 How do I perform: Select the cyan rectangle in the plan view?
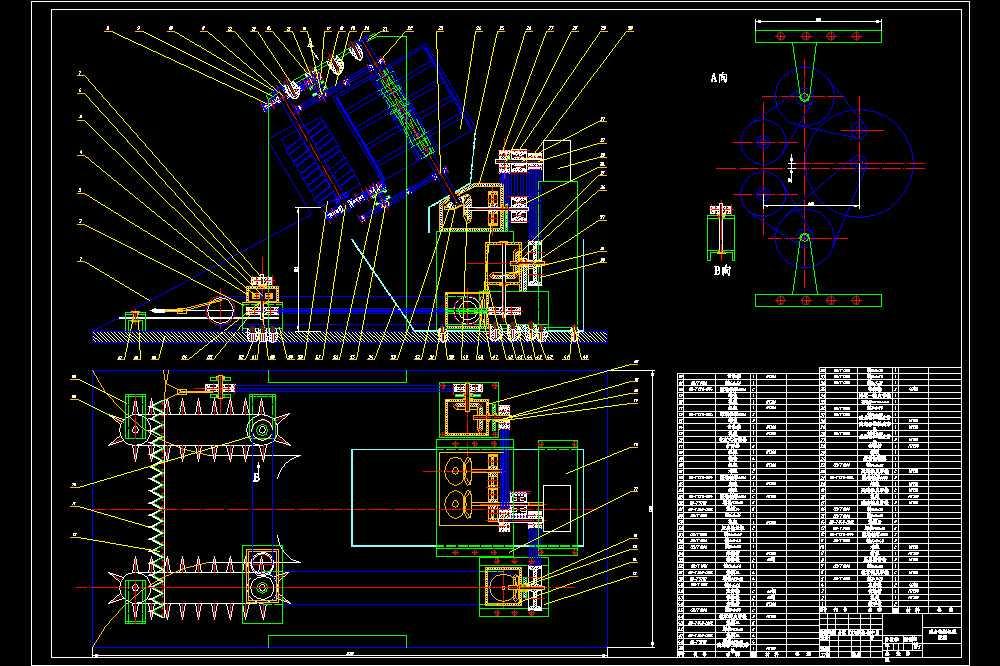coord(467,498)
